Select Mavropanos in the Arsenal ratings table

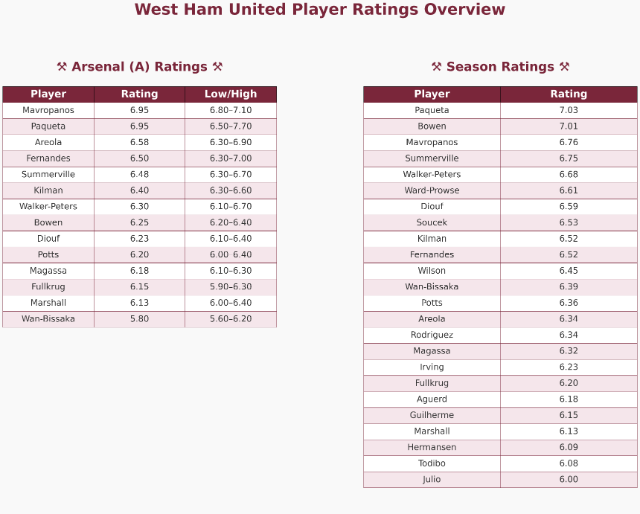coord(48,110)
